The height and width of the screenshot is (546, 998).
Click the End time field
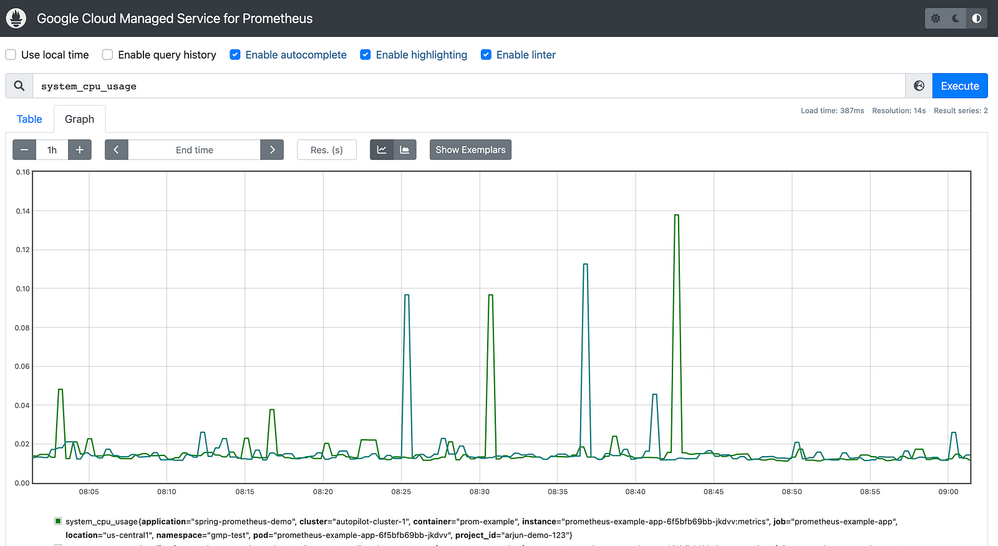[x=194, y=150]
